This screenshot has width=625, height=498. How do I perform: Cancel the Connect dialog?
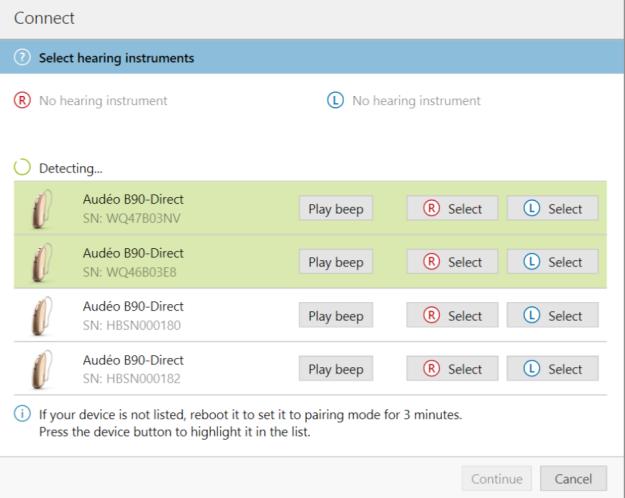click(x=573, y=478)
